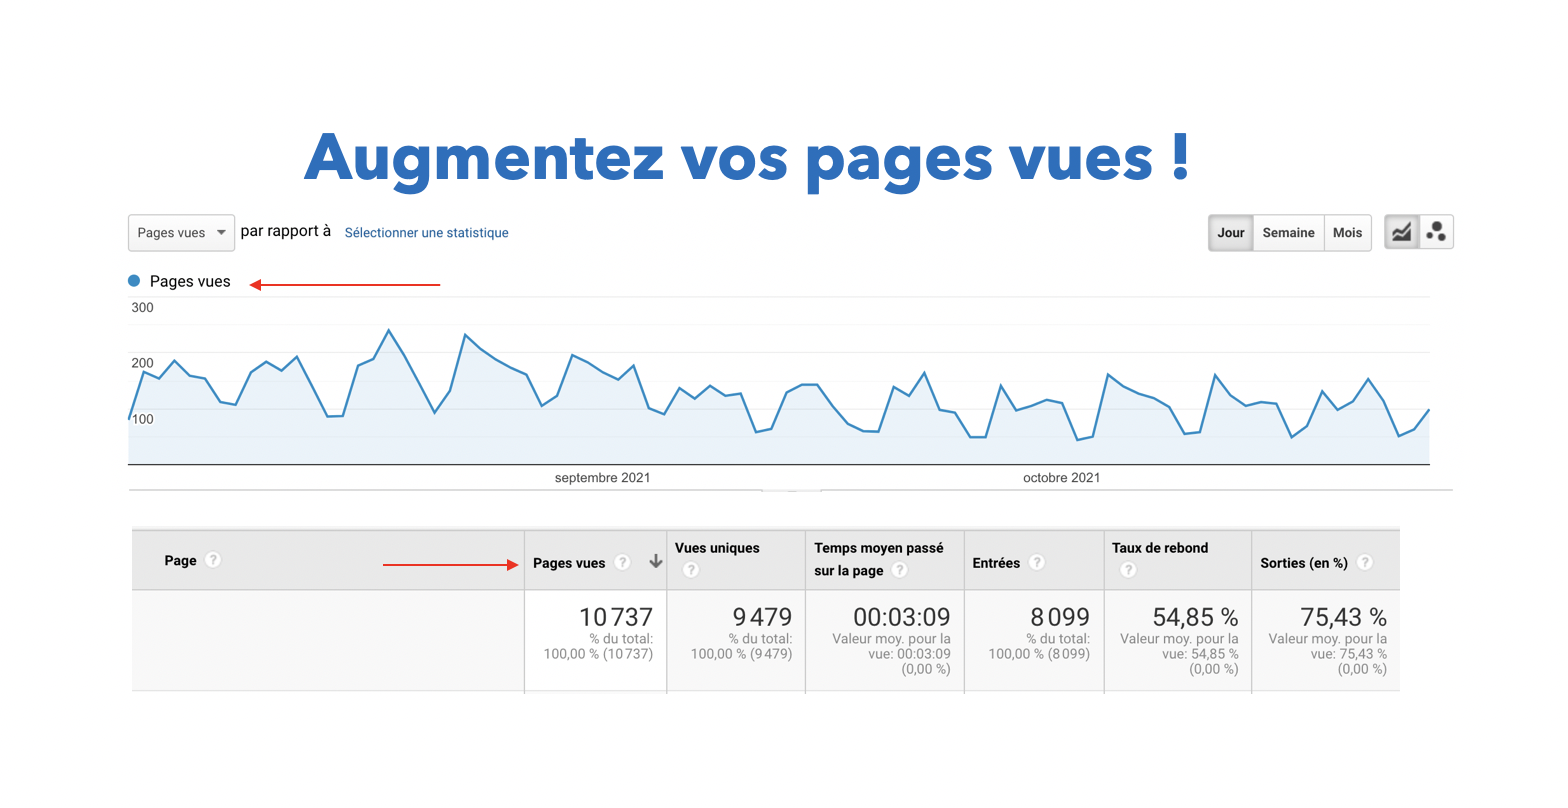Click the Pages vues help question icon
Image resolution: width=1568 pixels, height=808 pixels.
[622, 562]
